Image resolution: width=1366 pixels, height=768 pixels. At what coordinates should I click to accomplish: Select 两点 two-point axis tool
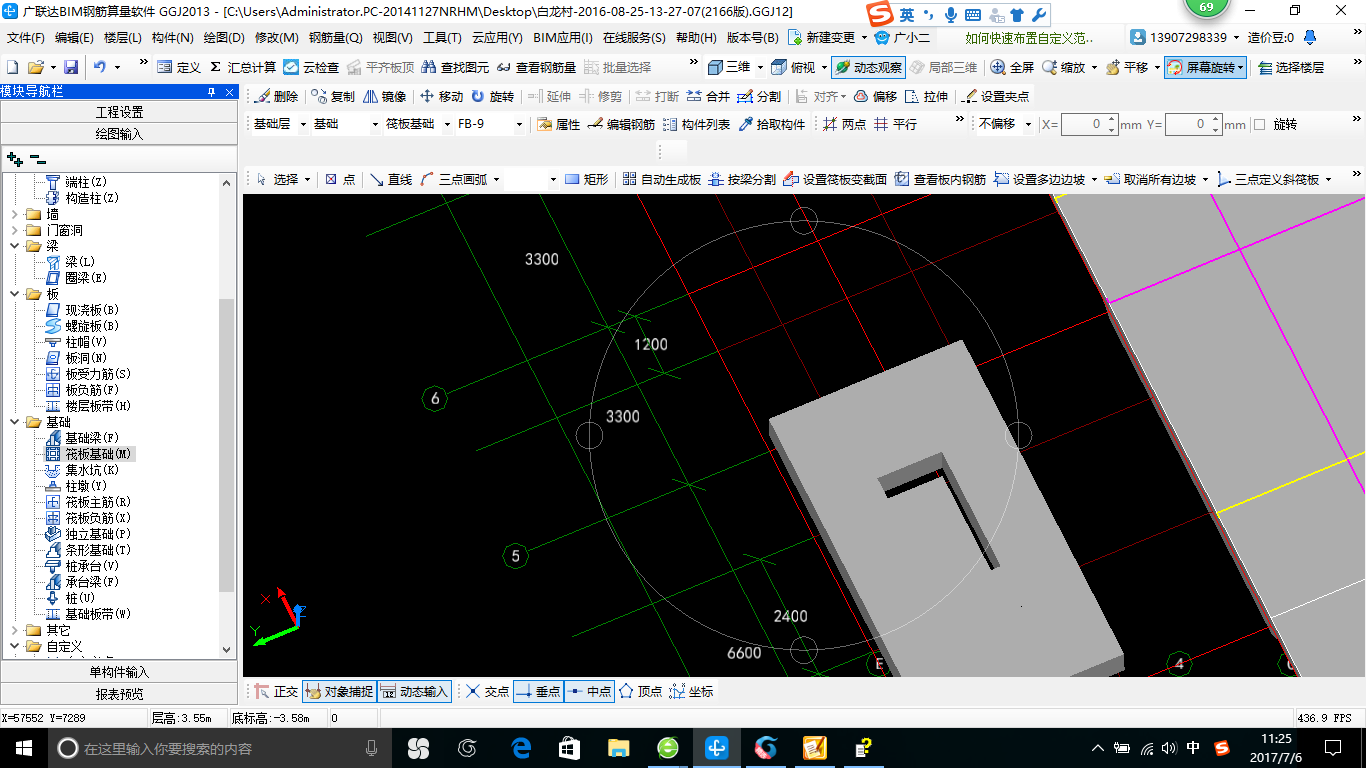[845, 124]
